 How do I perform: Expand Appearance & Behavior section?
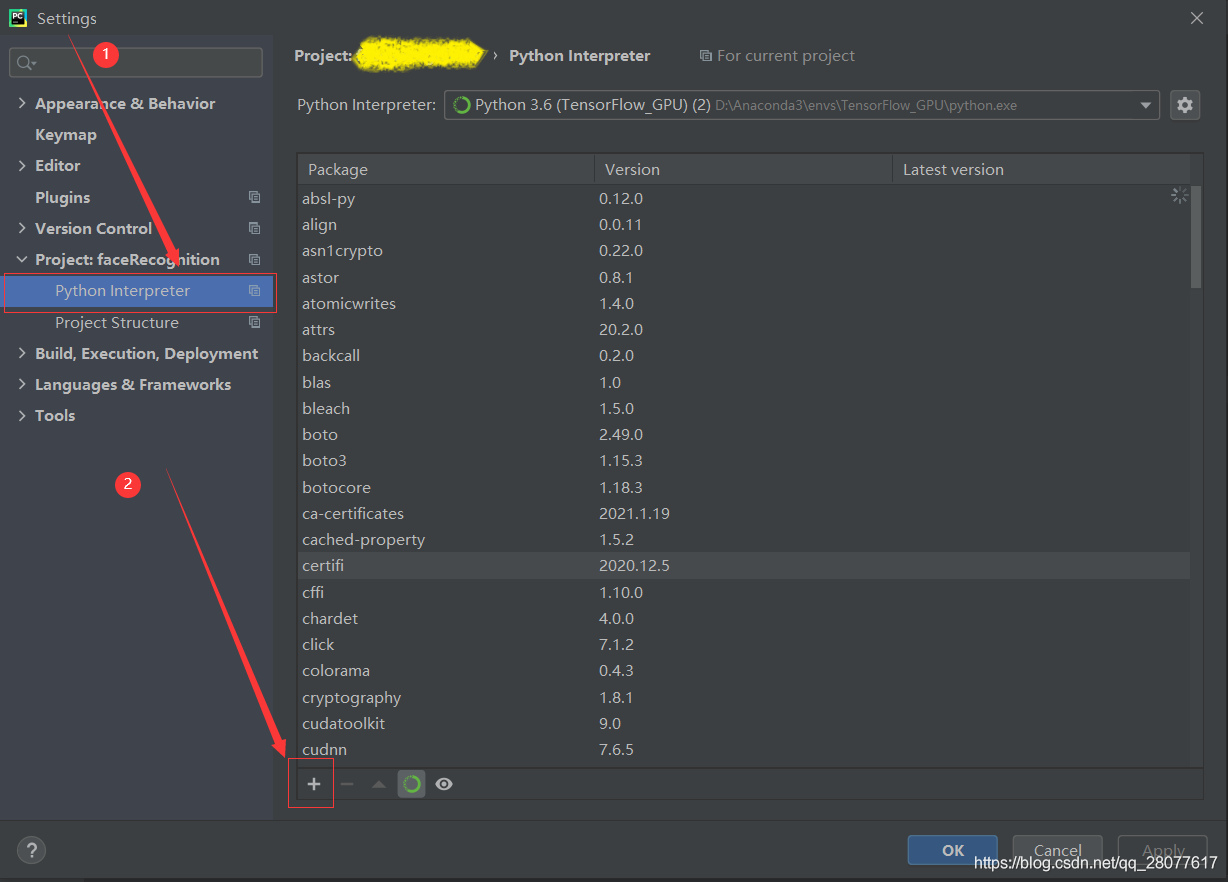point(22,103)
